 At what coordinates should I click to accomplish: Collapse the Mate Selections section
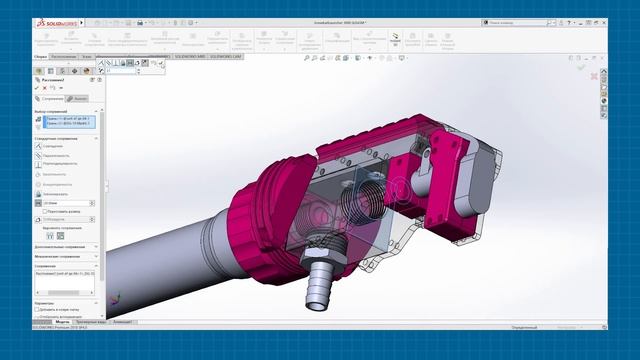[x=96, y=111]
